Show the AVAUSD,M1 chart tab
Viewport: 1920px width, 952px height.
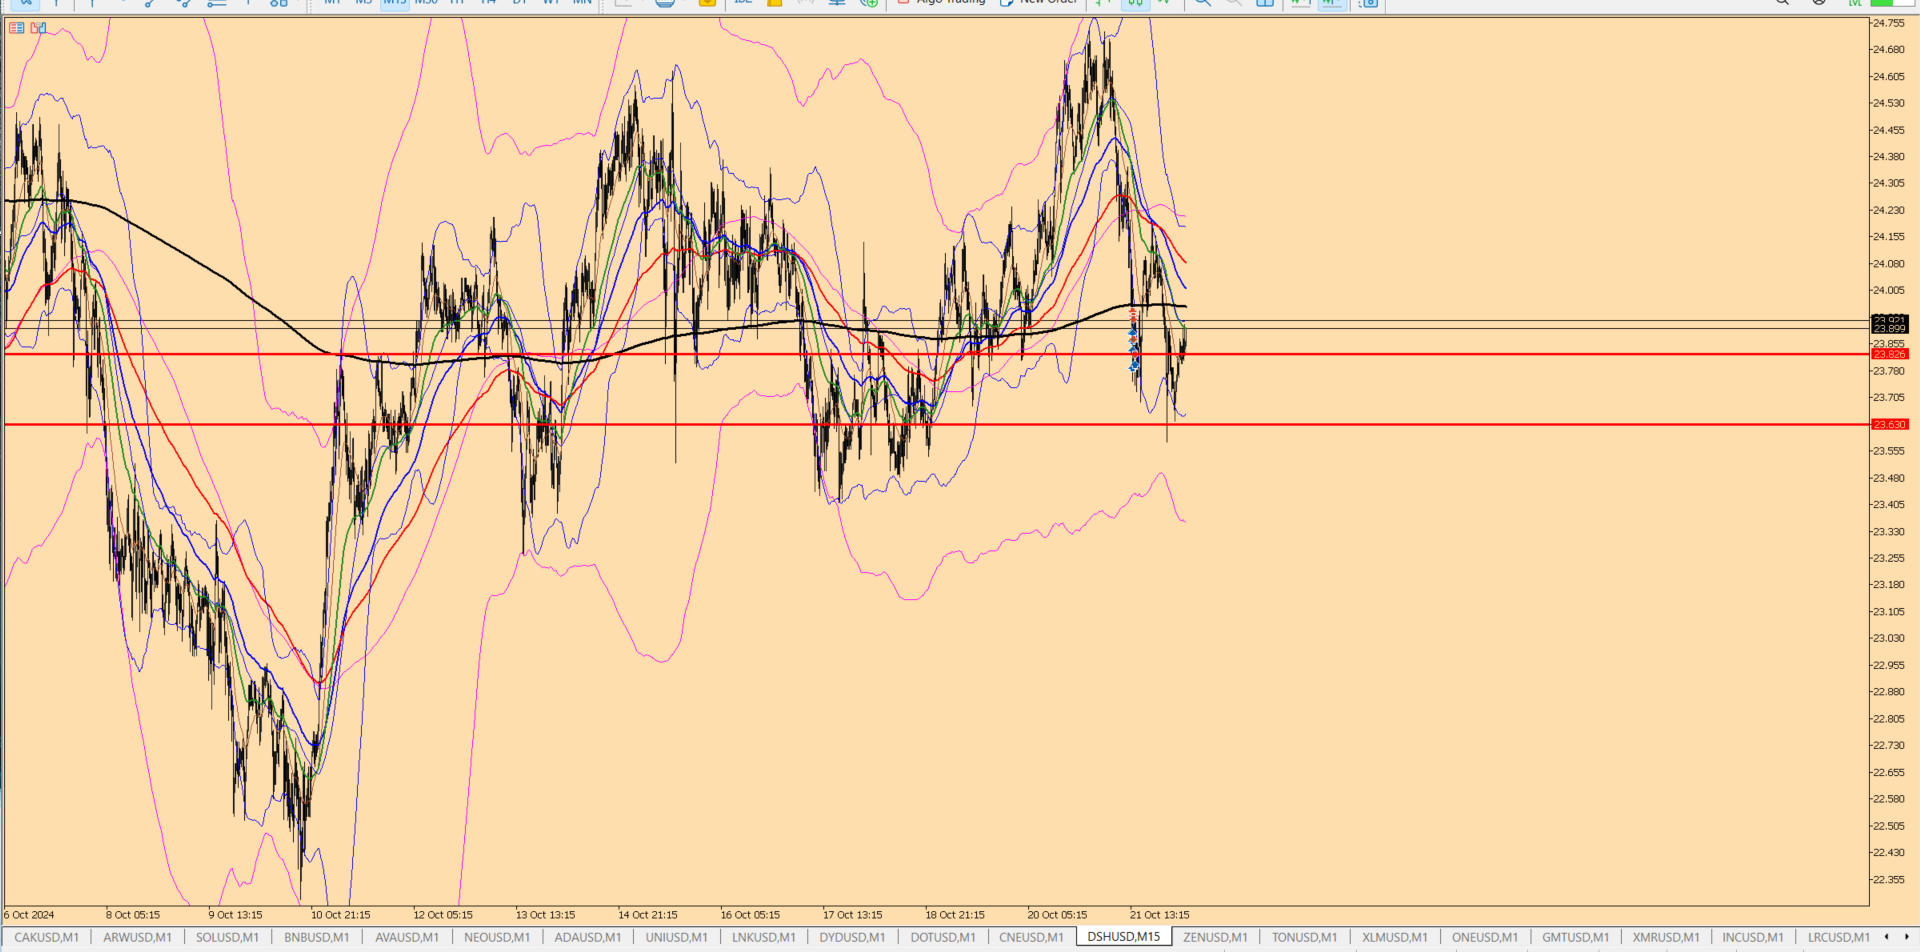coord(407,937)
